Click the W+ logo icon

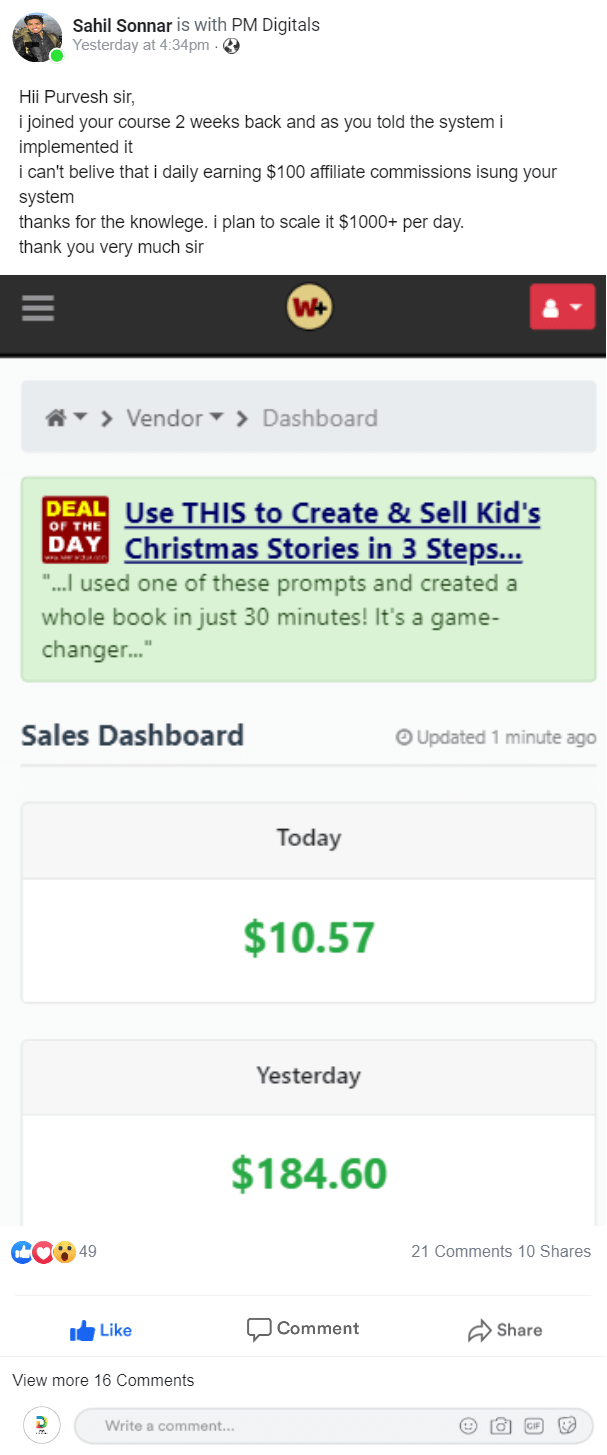tap(309, 307)
